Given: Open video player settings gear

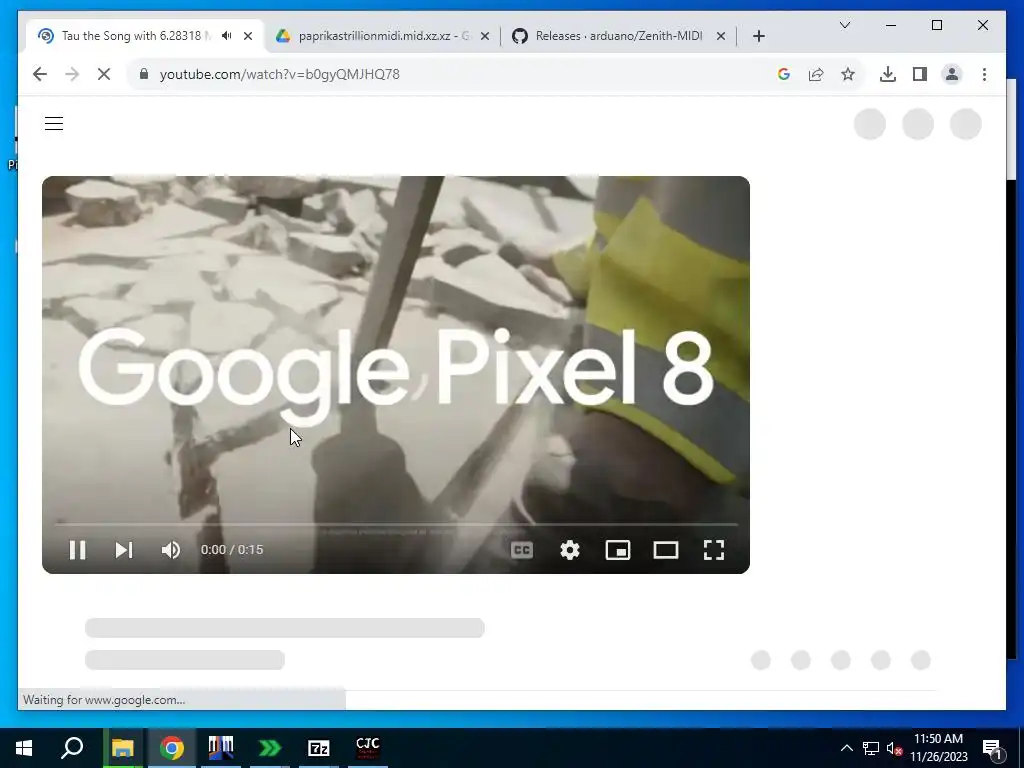Looking at the screenshot, I should [x=569, y=550].
